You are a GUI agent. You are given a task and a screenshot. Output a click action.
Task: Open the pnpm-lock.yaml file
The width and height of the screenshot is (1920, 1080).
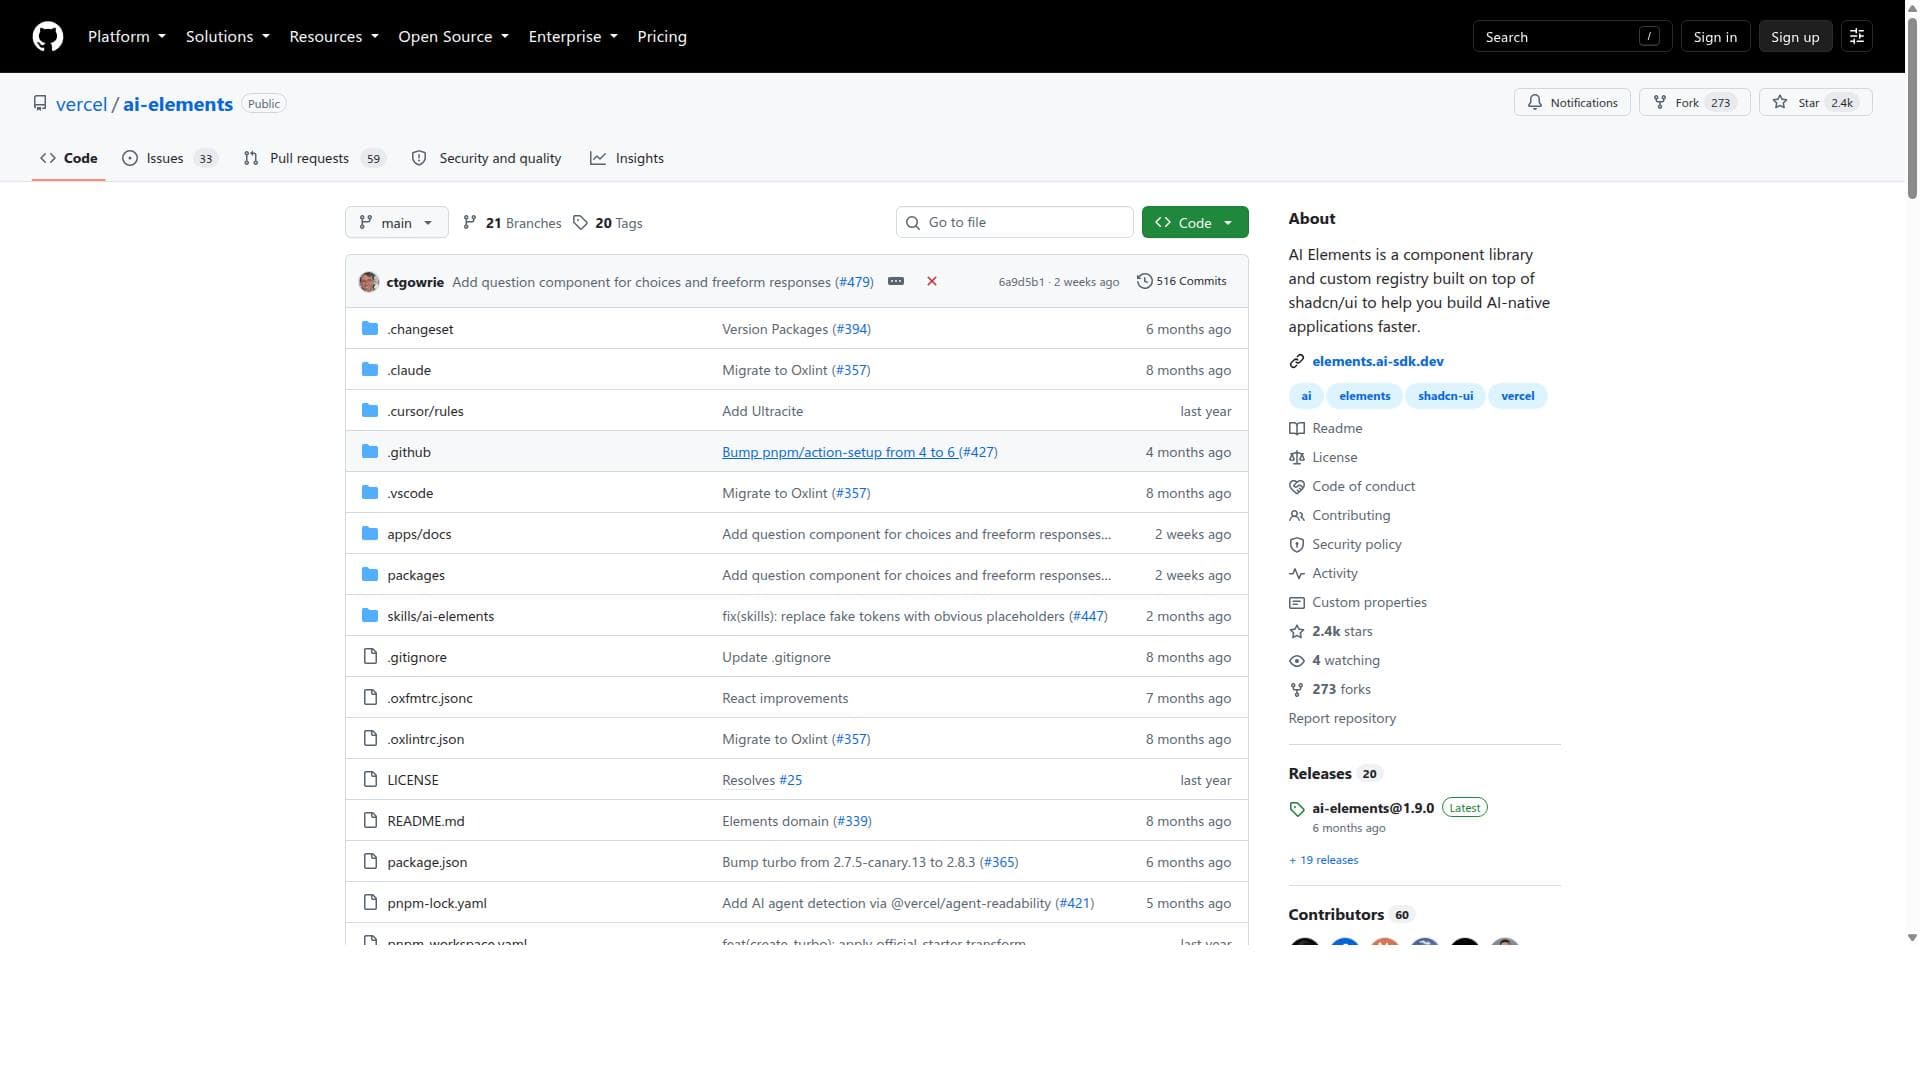pyautogui.click(x=437, y=904)
